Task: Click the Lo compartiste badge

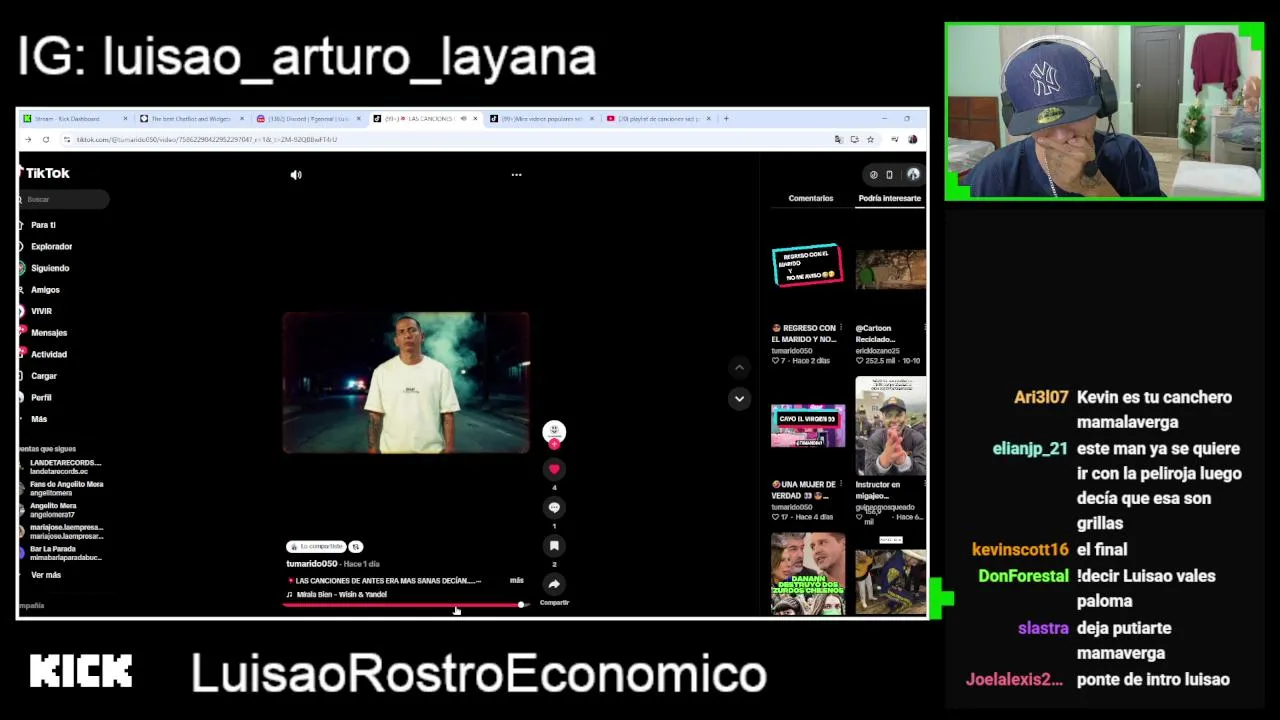Action: (x=316, y=547)
